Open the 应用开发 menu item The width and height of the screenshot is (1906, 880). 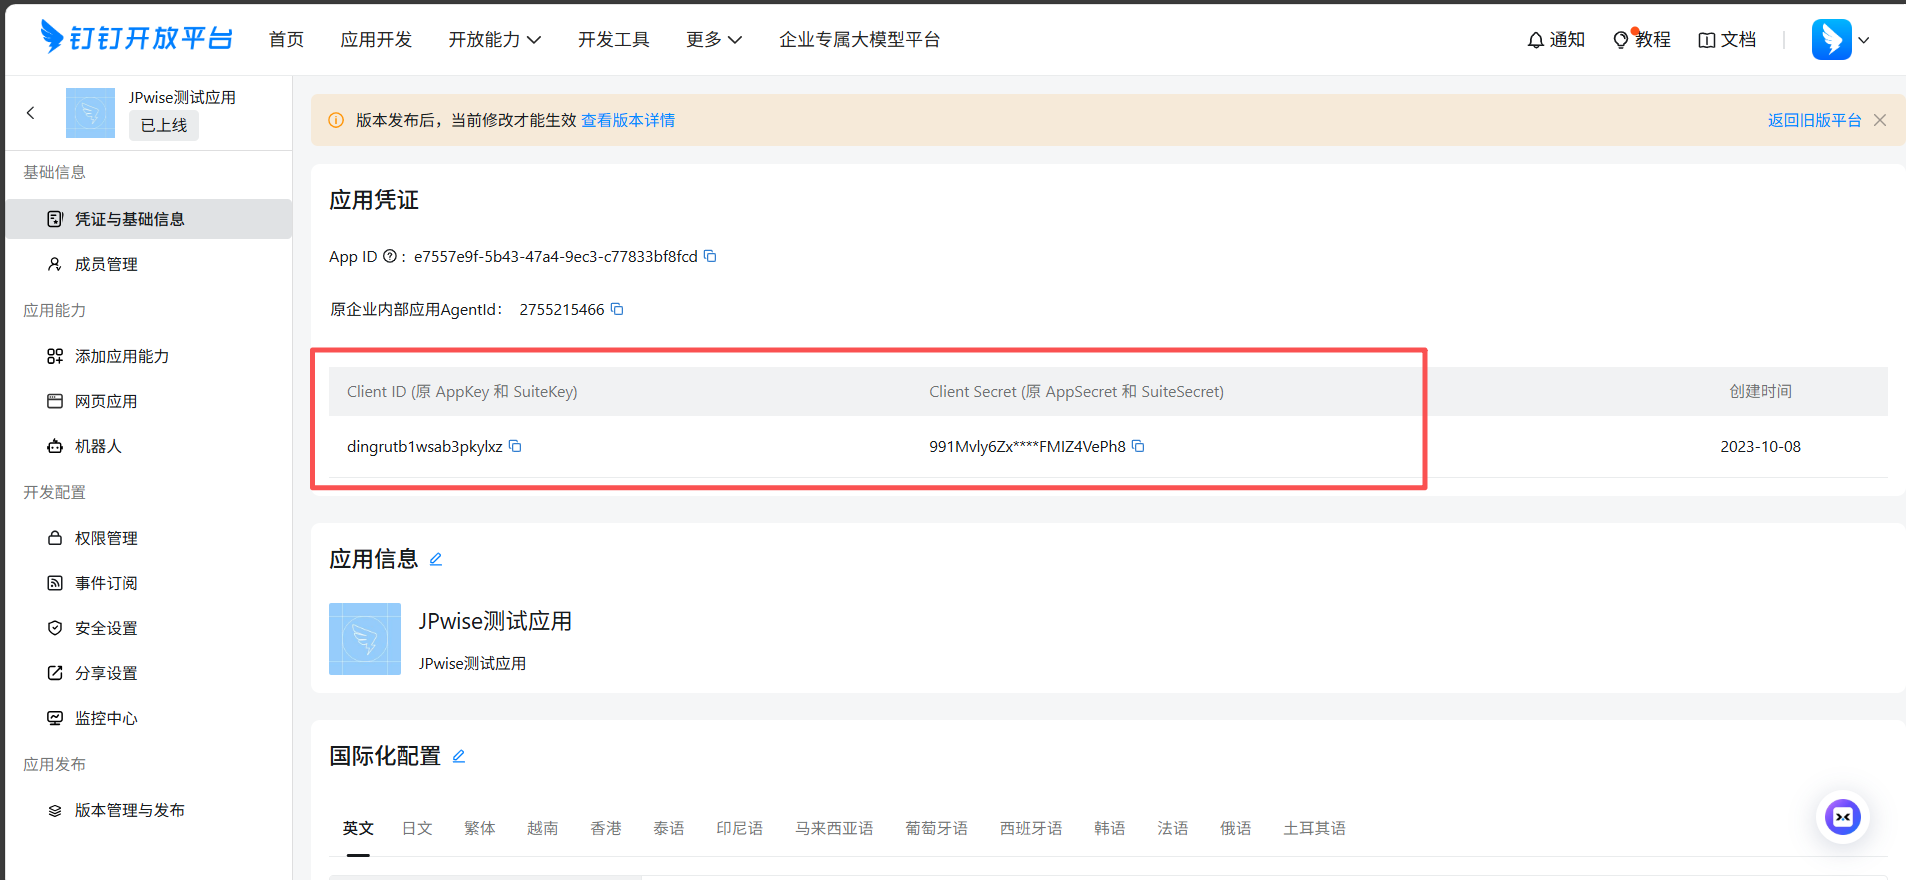coord(376,40)
